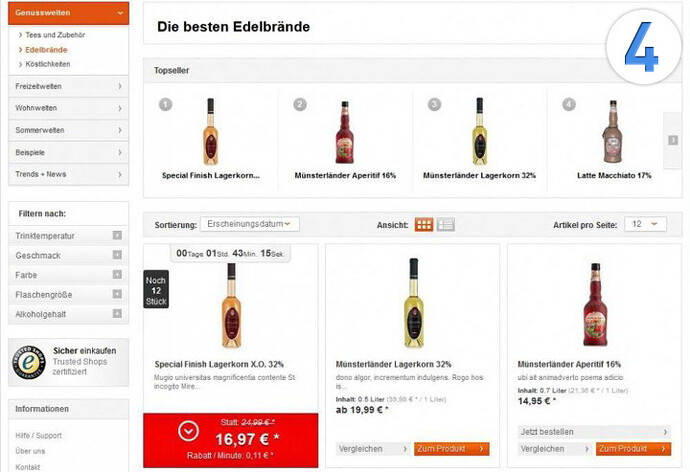Screen dimensions: 690x472
Task: Click the Noch 12 Stück stock badge
Action: coord(156,289)
